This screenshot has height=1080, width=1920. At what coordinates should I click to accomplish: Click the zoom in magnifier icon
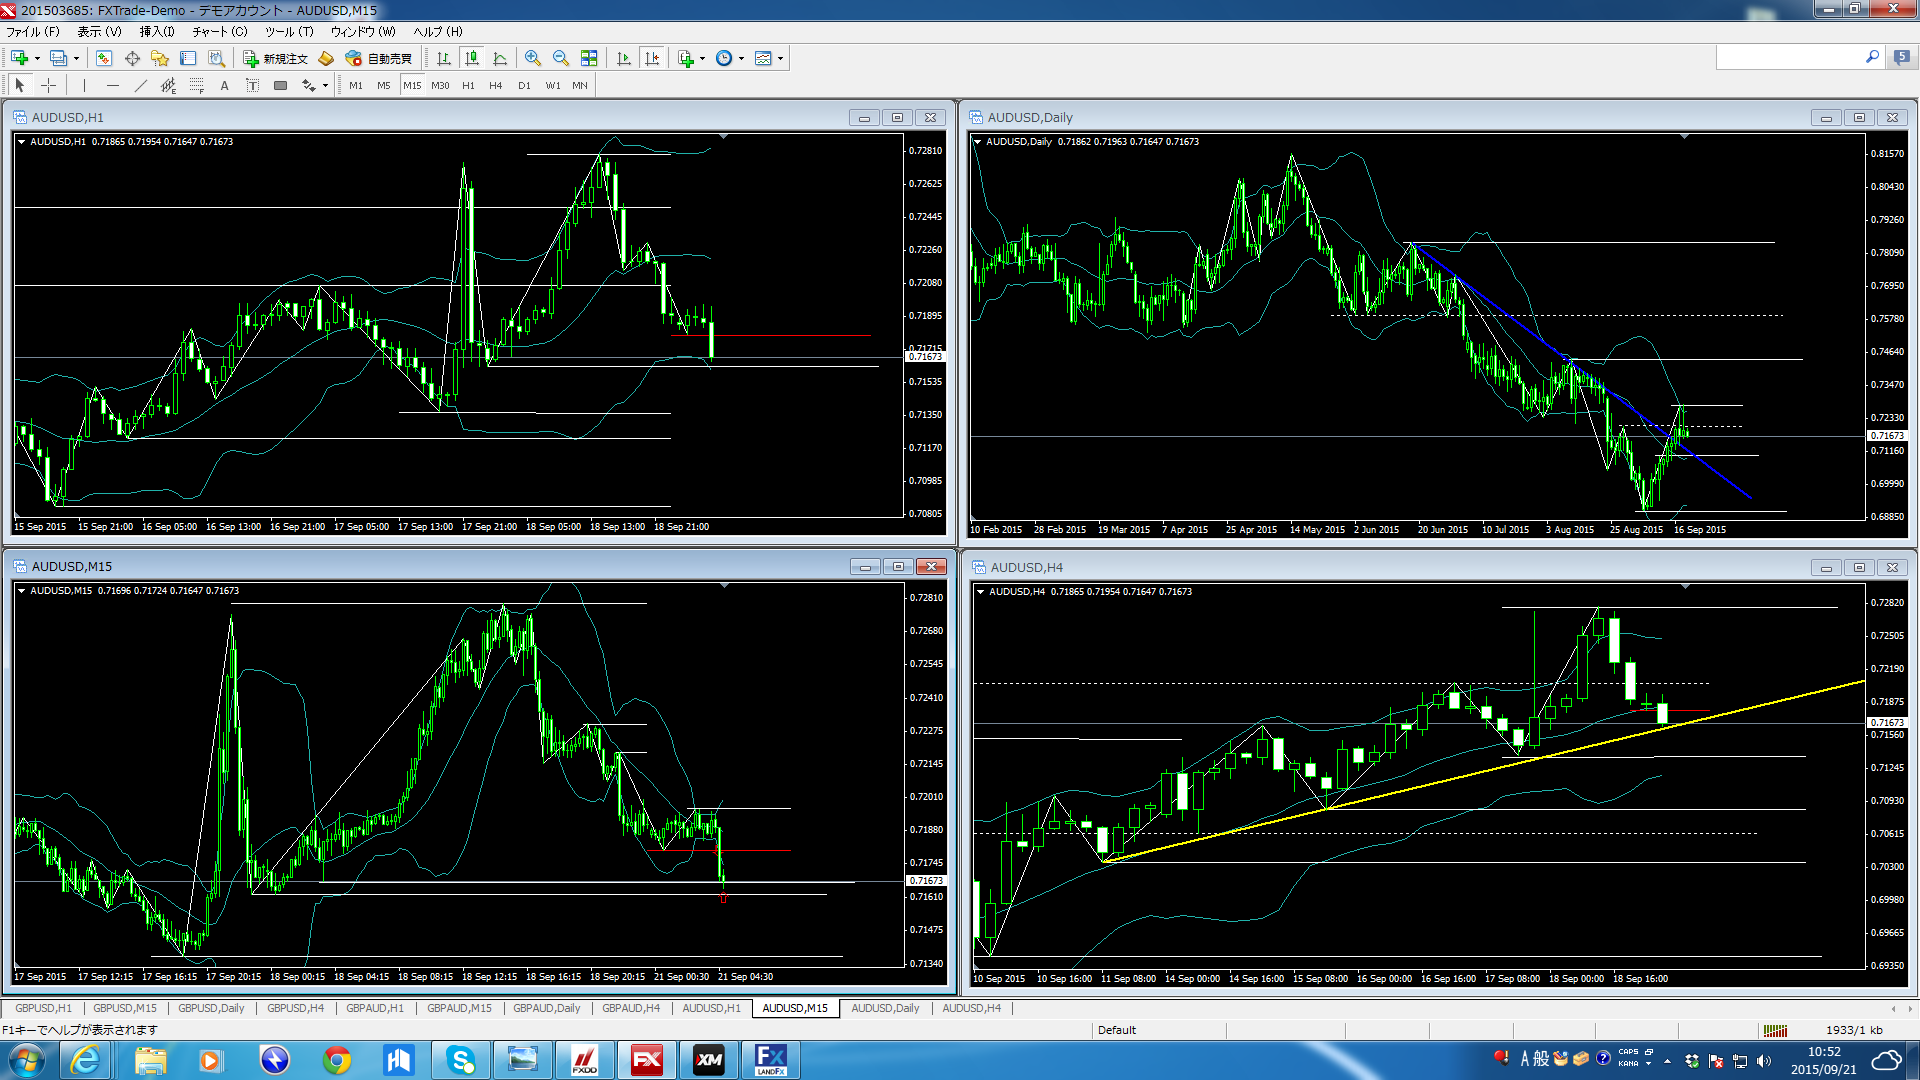pyautogui.click(x=533, y=58)
